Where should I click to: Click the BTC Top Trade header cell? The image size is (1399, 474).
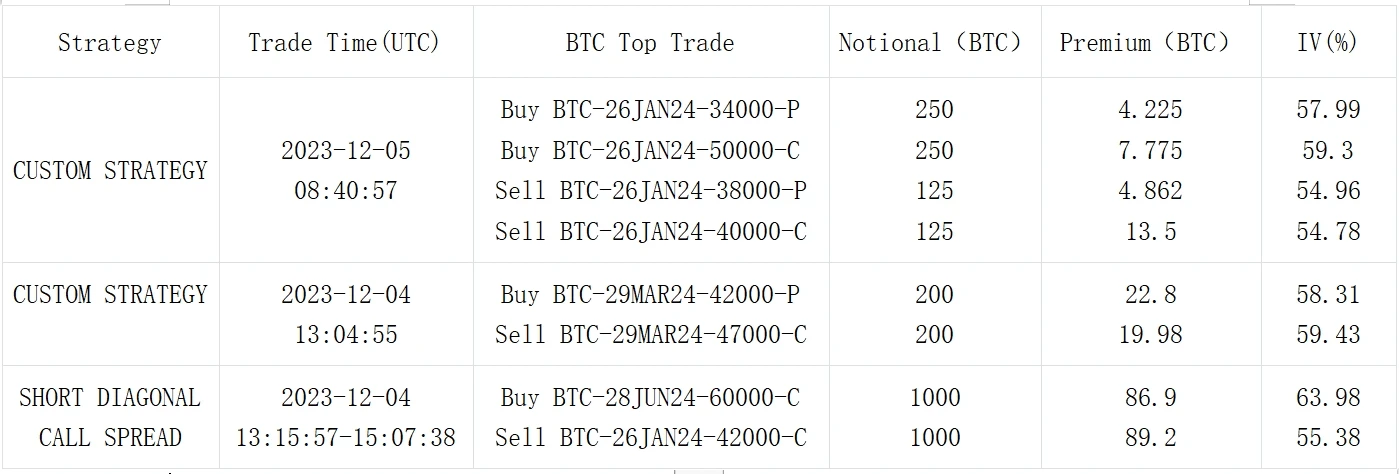click(x=649, y=43)
